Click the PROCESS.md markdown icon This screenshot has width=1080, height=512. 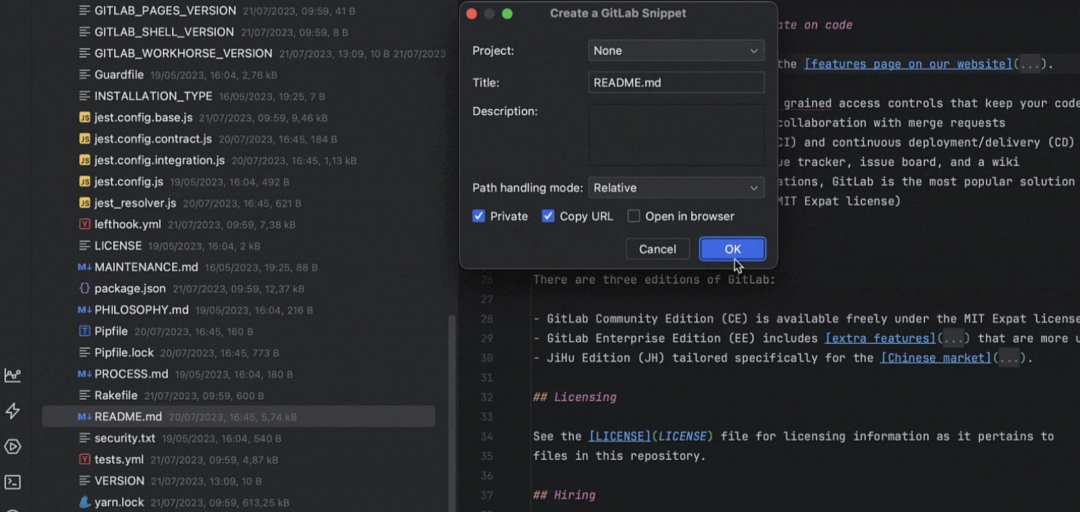85,374
